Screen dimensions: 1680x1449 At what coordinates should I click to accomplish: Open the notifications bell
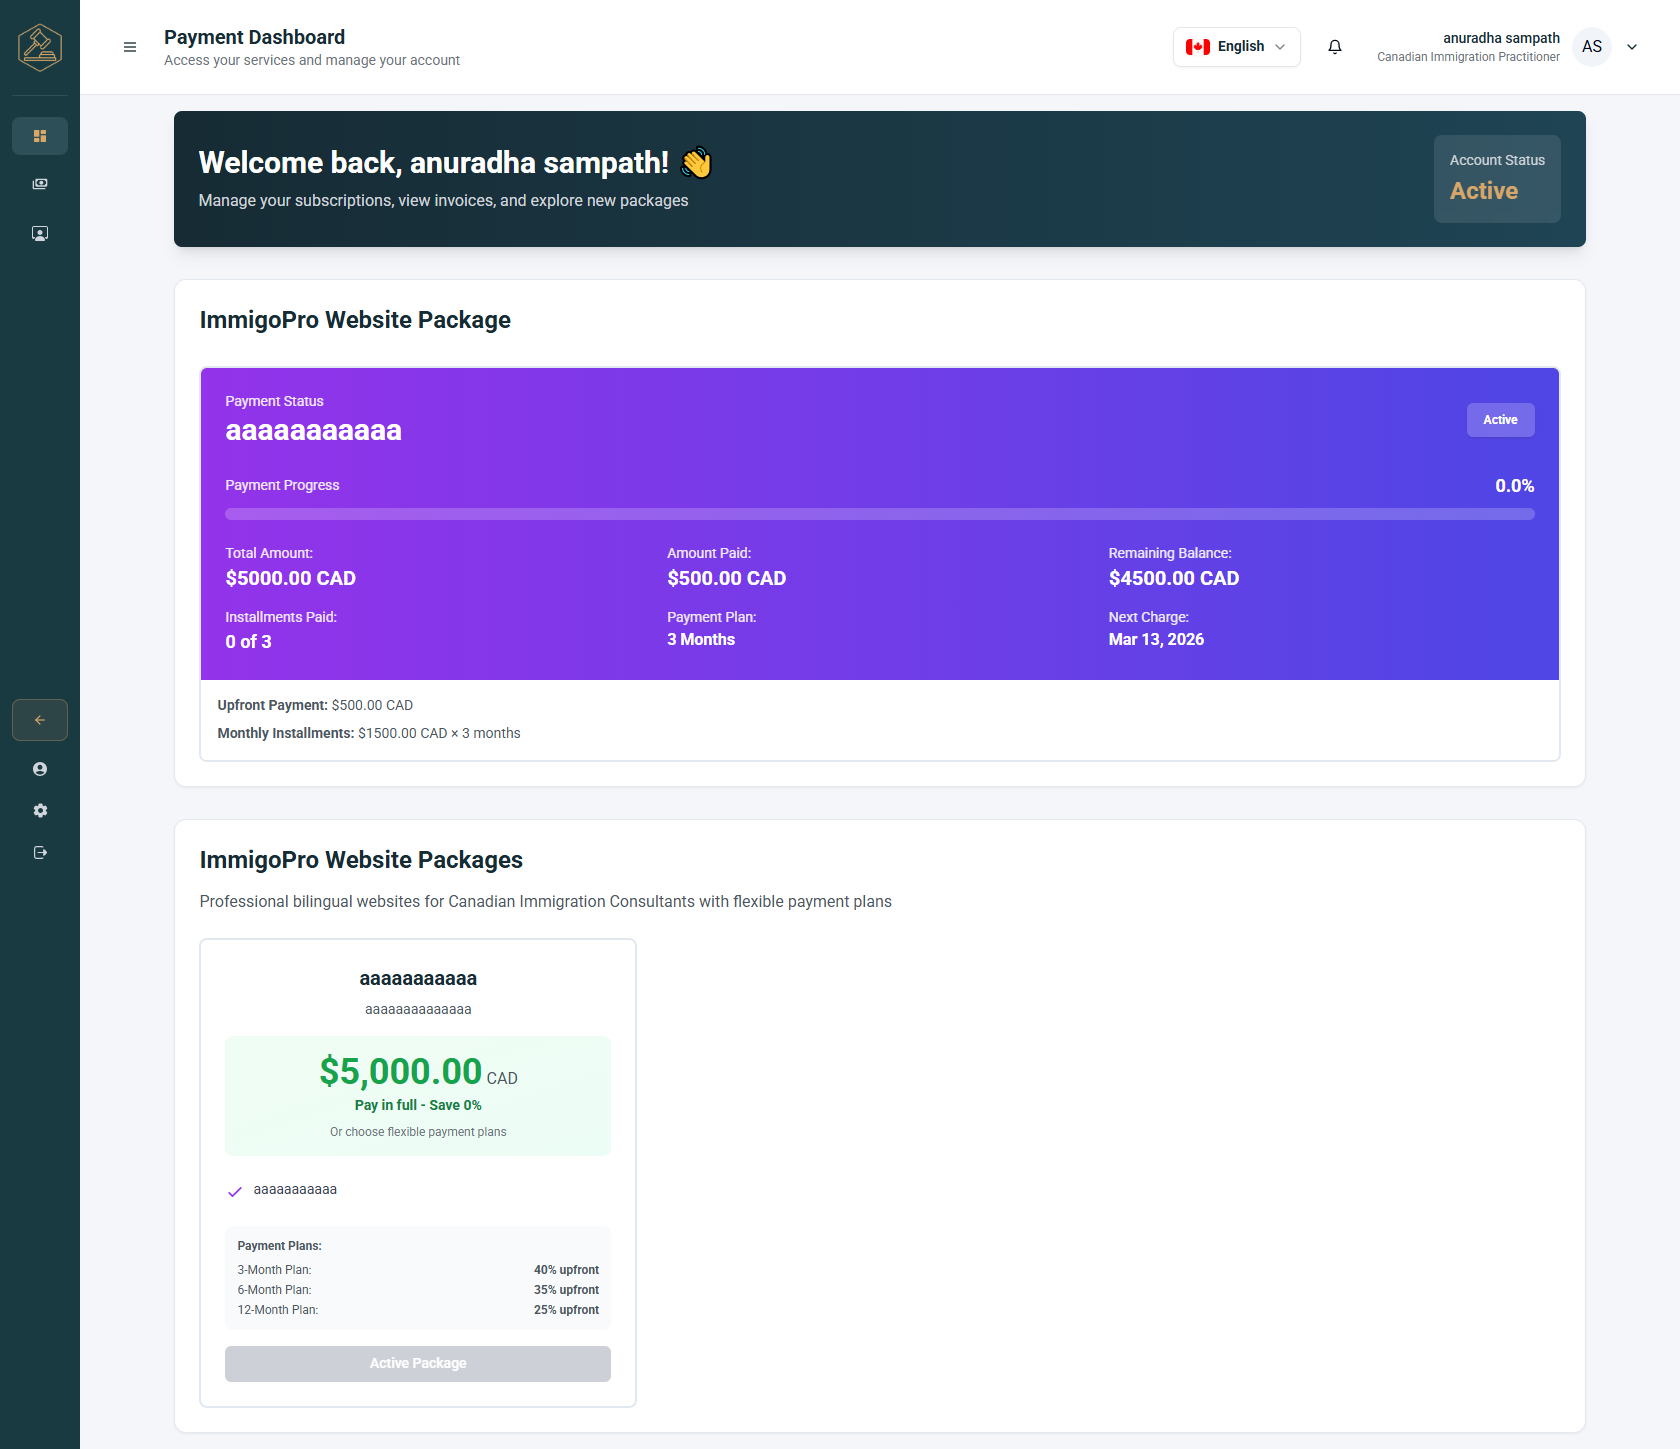tap(1335, 47)
